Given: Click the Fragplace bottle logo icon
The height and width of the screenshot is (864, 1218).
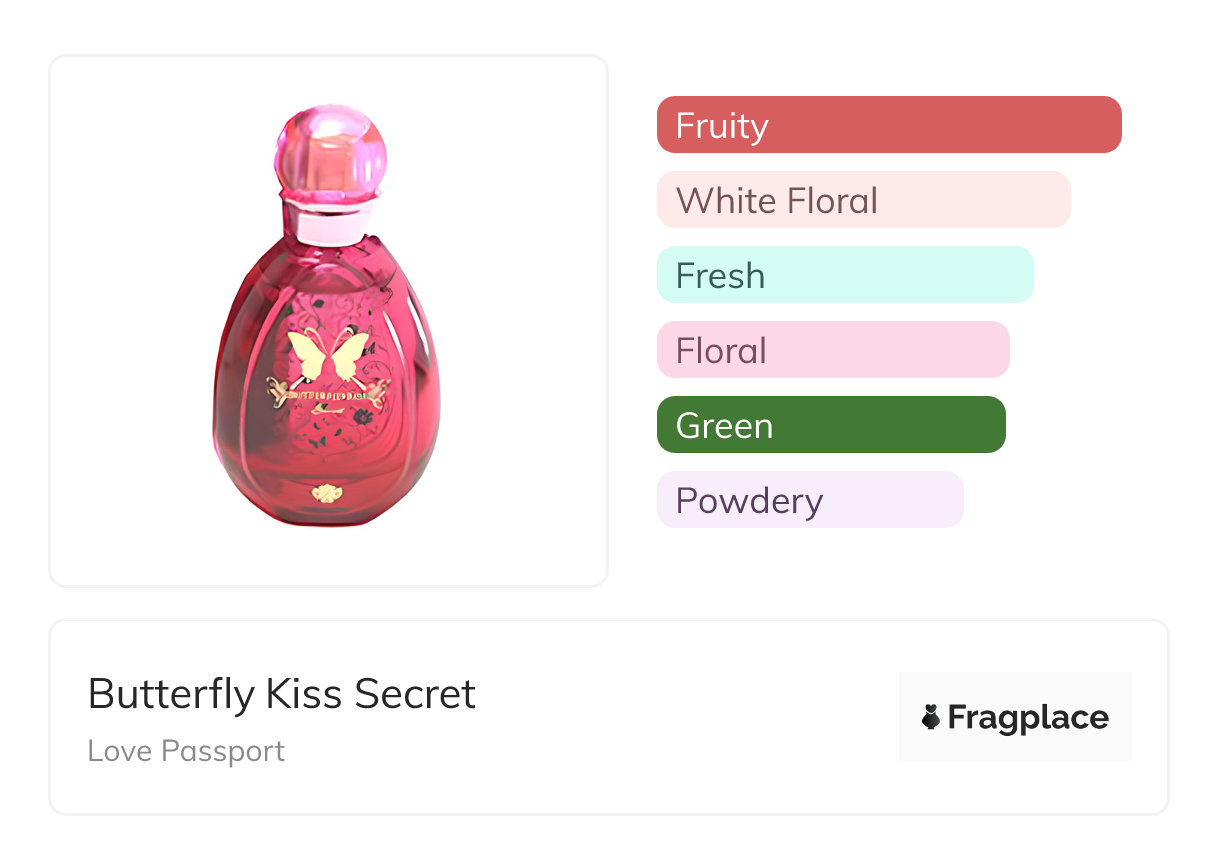Looking at the screenshot, I should pos(931,717).
